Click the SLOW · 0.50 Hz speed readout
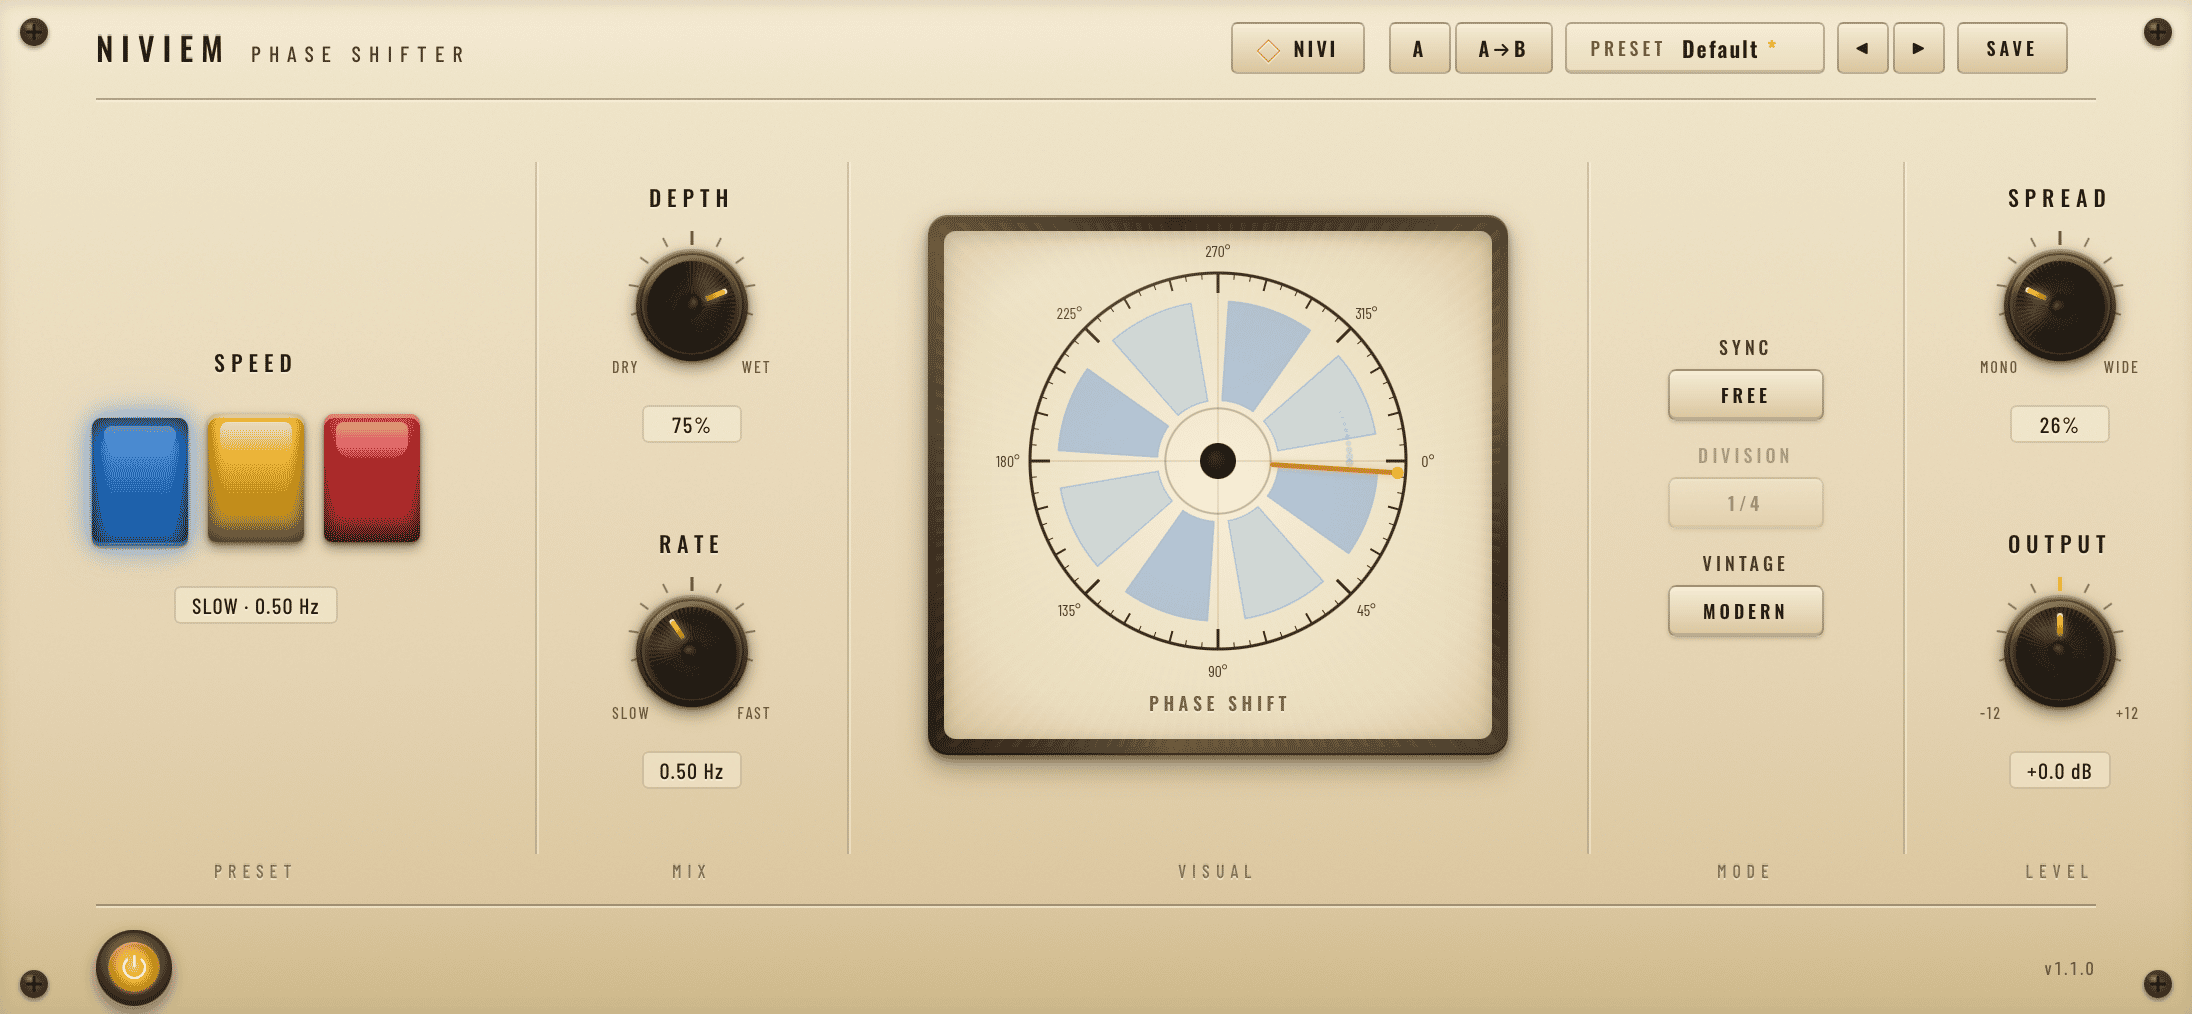Screen dimensions: 2192x1014 (256, 605)
